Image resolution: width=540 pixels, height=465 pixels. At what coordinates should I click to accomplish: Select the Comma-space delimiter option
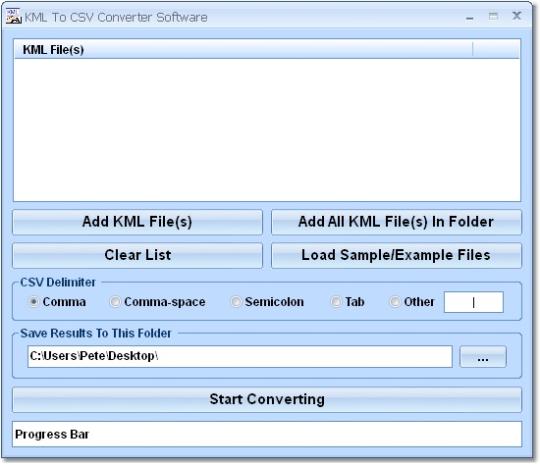pyautogui.click(x=115, y=302)
